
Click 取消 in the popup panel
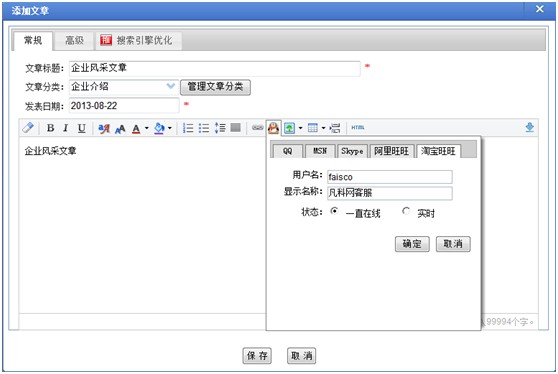pos(453,244)
